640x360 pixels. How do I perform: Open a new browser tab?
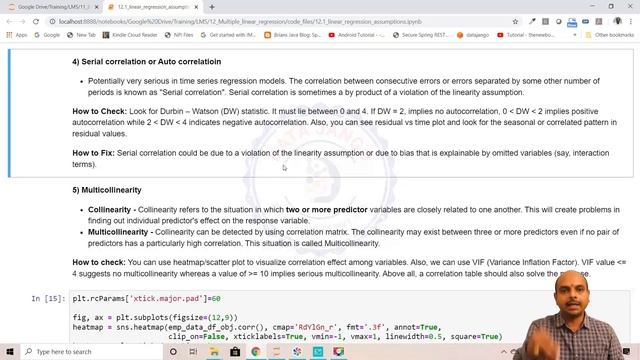[x=212, y=7]
